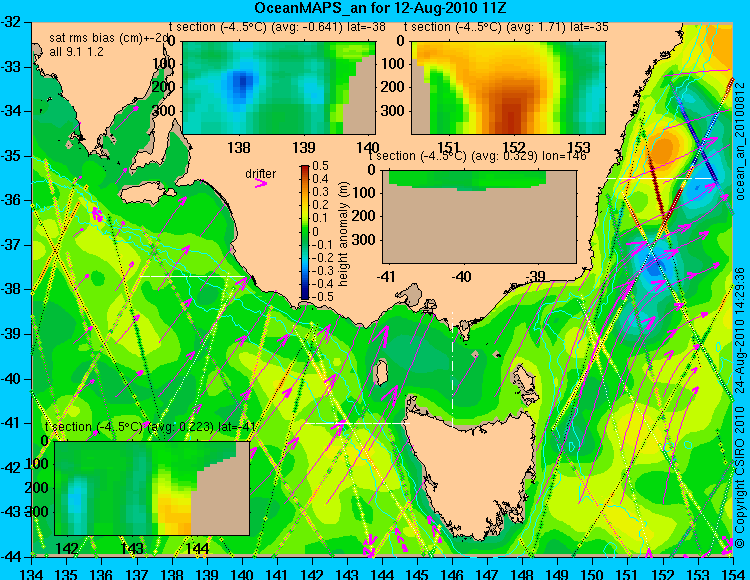750x580 pixels.
Task: Click the -40 tick in the lon=146 inset
Action: [462, 276]
